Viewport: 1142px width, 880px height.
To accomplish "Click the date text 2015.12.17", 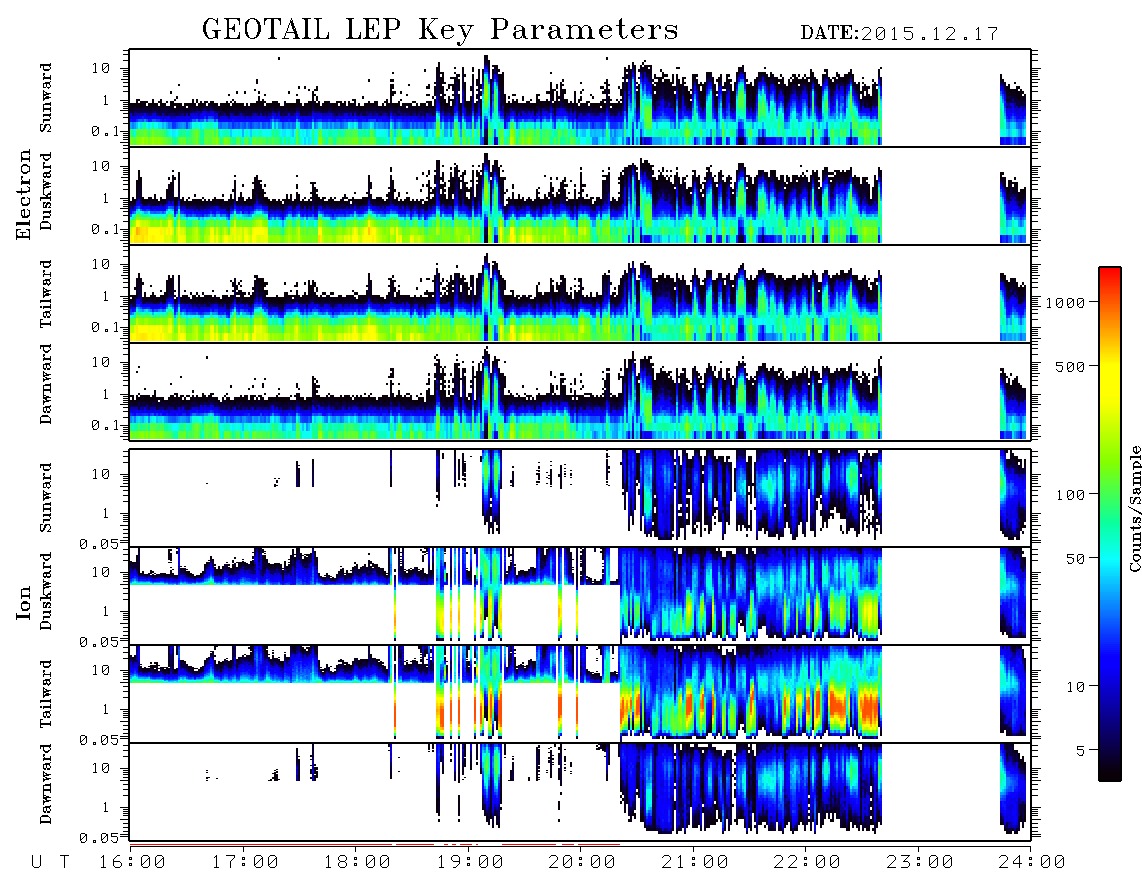I will [929, 34].
